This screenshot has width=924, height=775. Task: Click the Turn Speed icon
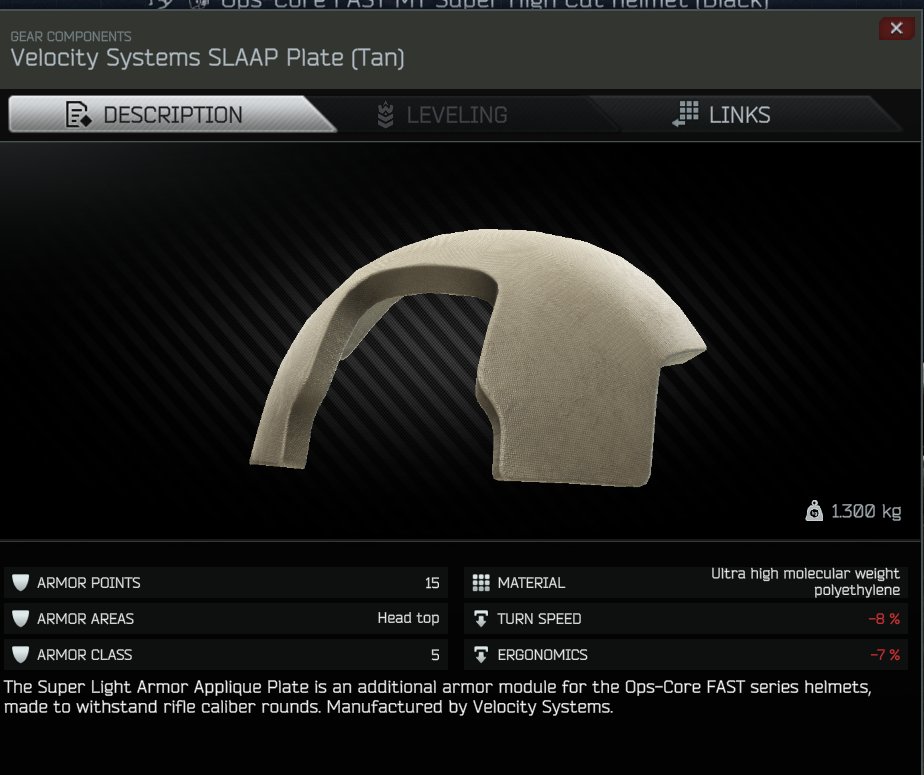tap(481, 619)
